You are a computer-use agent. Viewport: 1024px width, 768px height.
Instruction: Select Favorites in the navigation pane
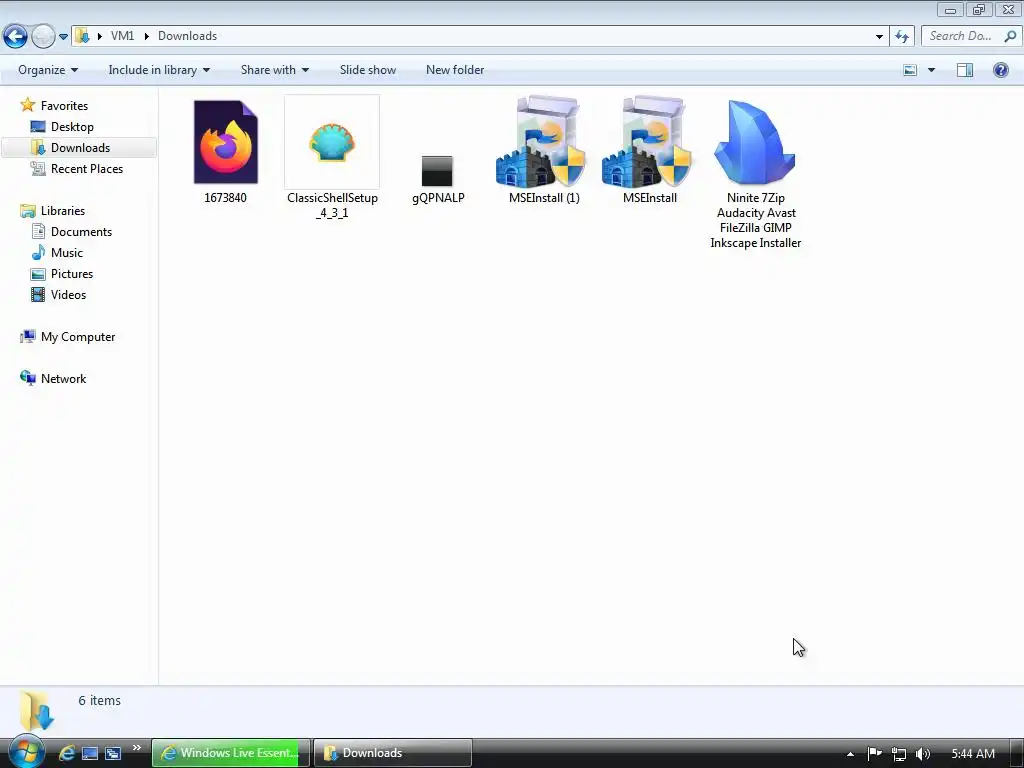[x=64, y=106]
